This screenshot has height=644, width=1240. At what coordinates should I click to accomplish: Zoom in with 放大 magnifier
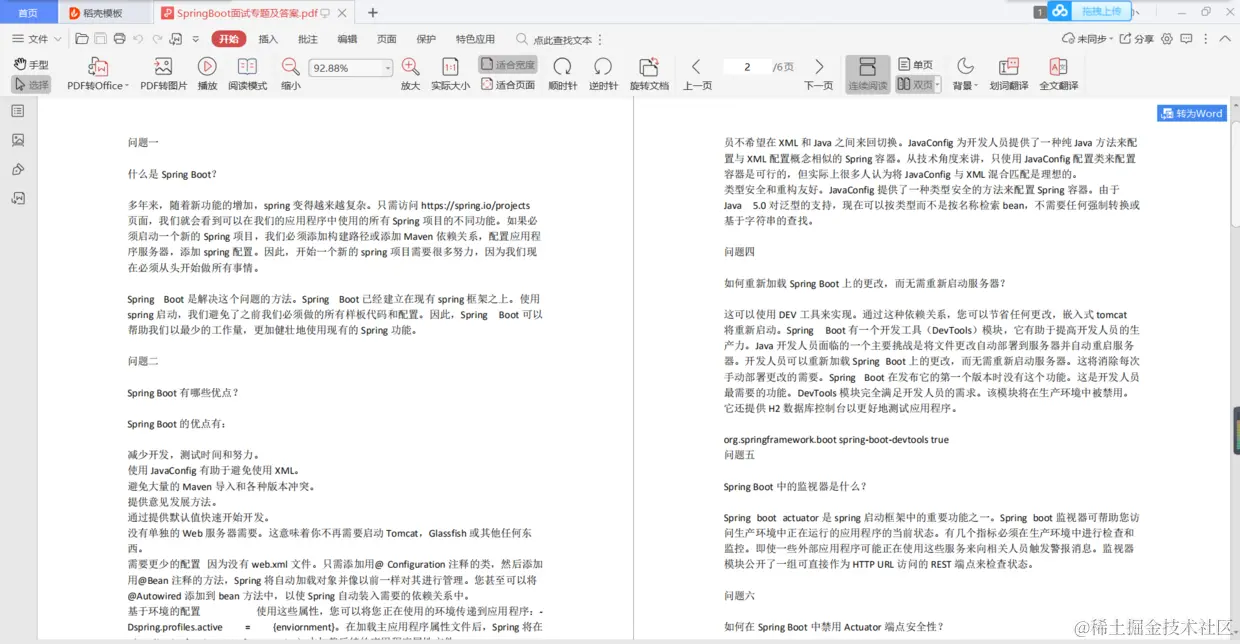(410, 74)
